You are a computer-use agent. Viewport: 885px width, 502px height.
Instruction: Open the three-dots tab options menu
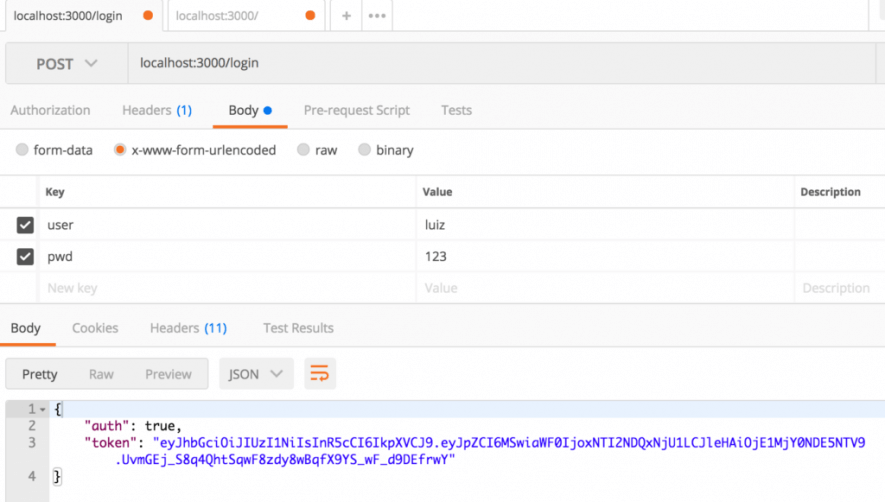377,16
